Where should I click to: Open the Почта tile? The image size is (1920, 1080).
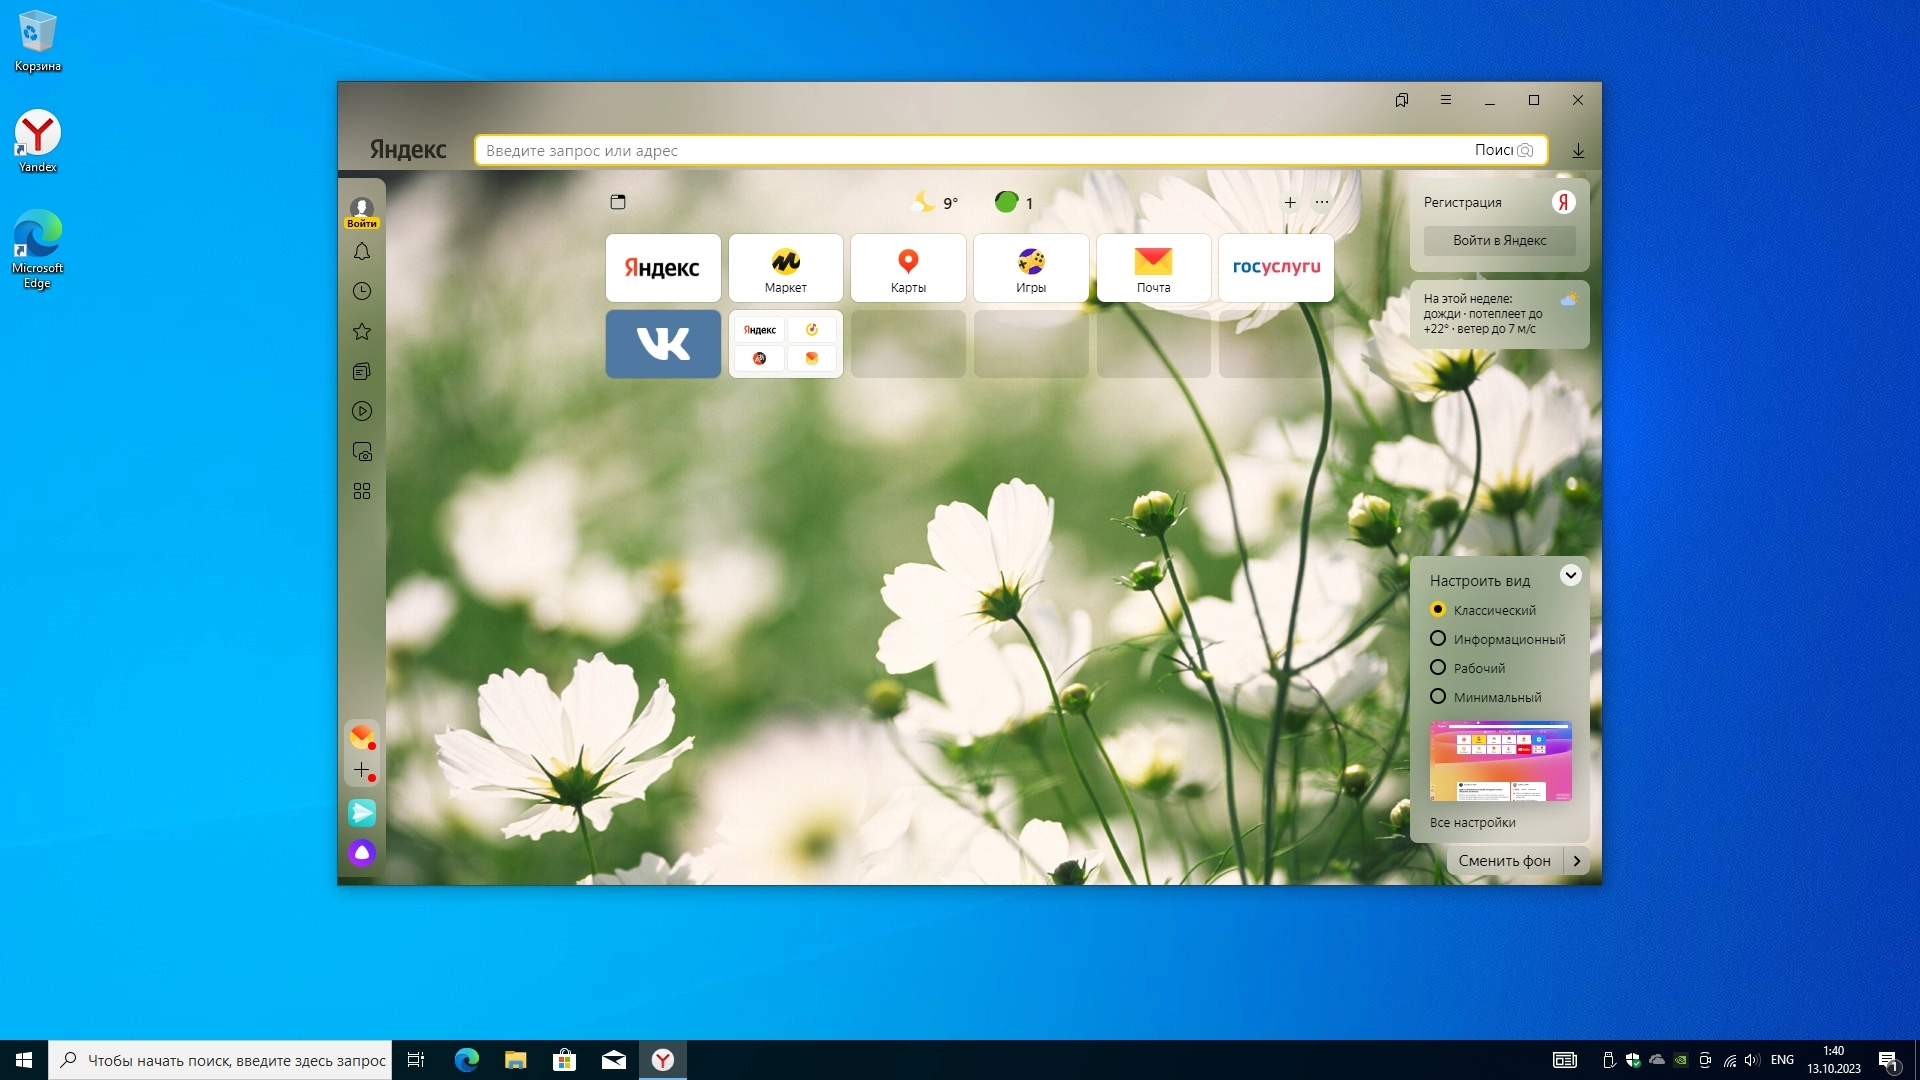tap(1153, 268)
